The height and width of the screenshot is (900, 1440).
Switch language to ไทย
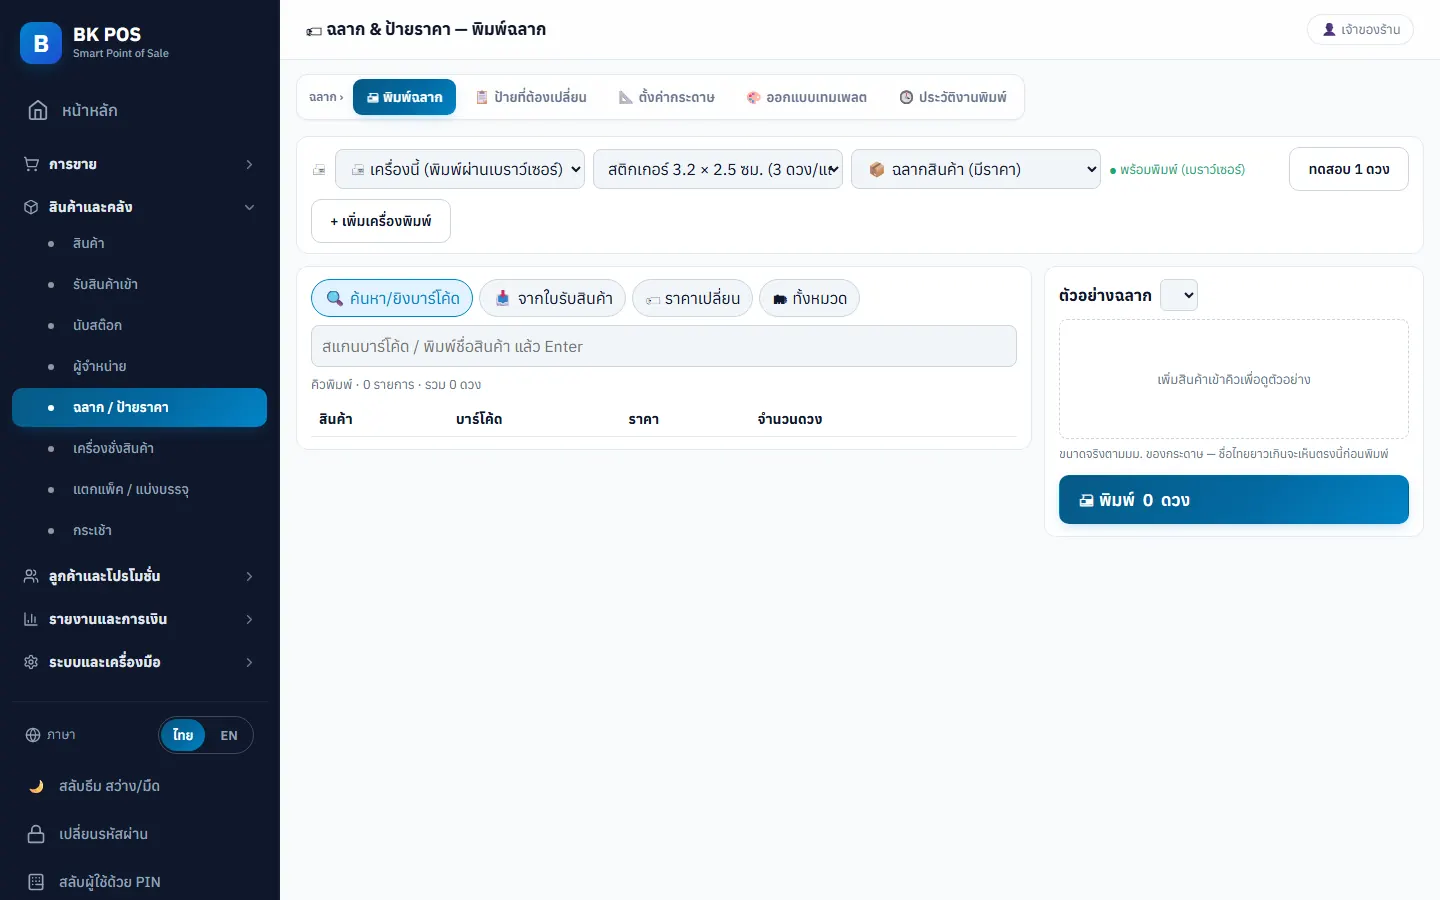coord(183,735)
